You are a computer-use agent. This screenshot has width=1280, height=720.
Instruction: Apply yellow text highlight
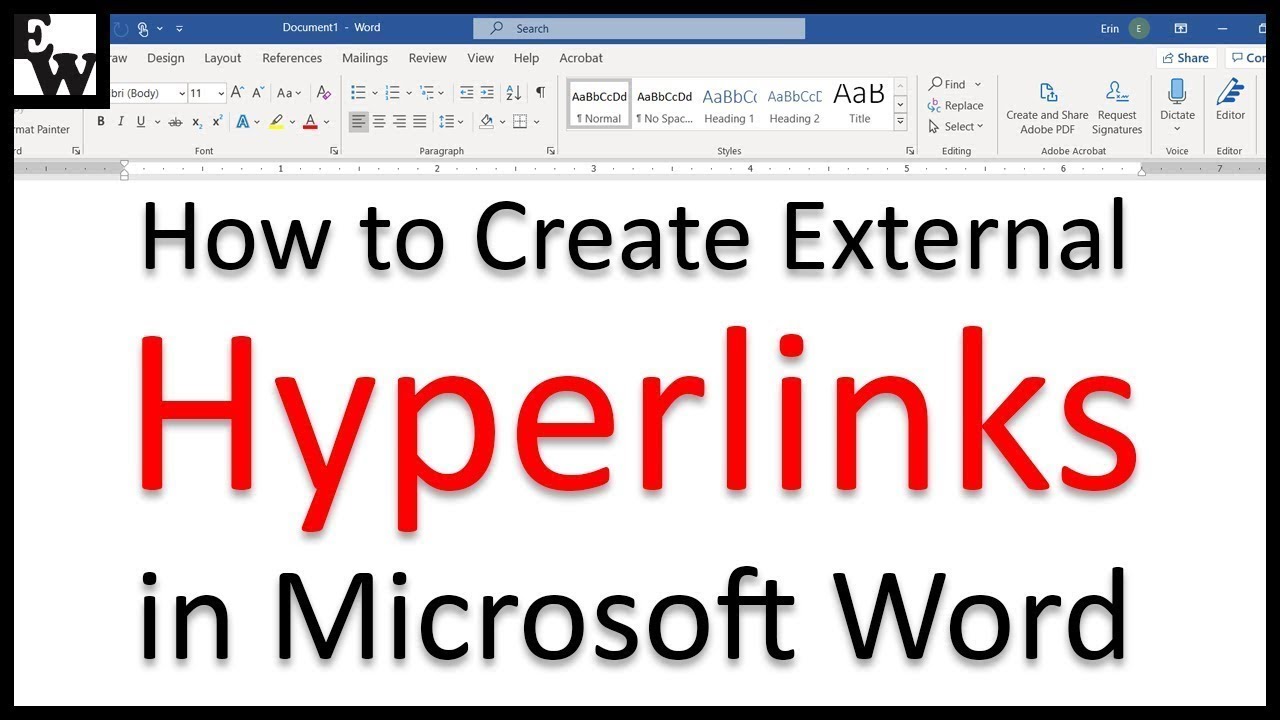pos(275,122)
